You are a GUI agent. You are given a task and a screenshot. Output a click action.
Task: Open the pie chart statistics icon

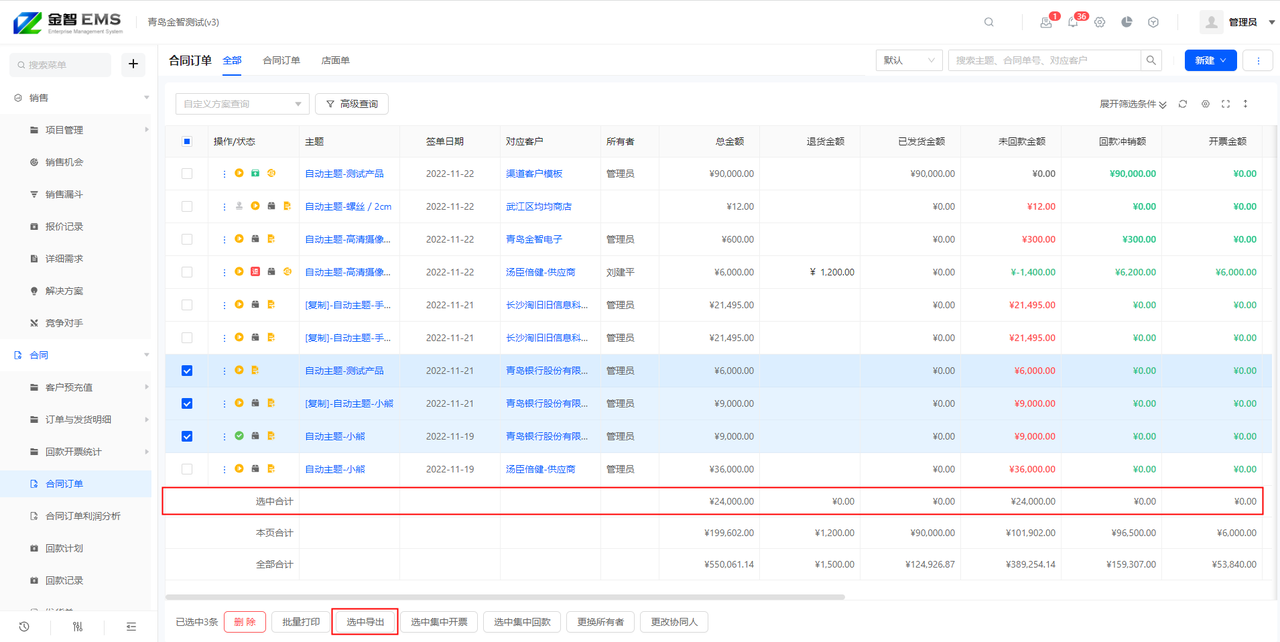(x=1127, y=22)
